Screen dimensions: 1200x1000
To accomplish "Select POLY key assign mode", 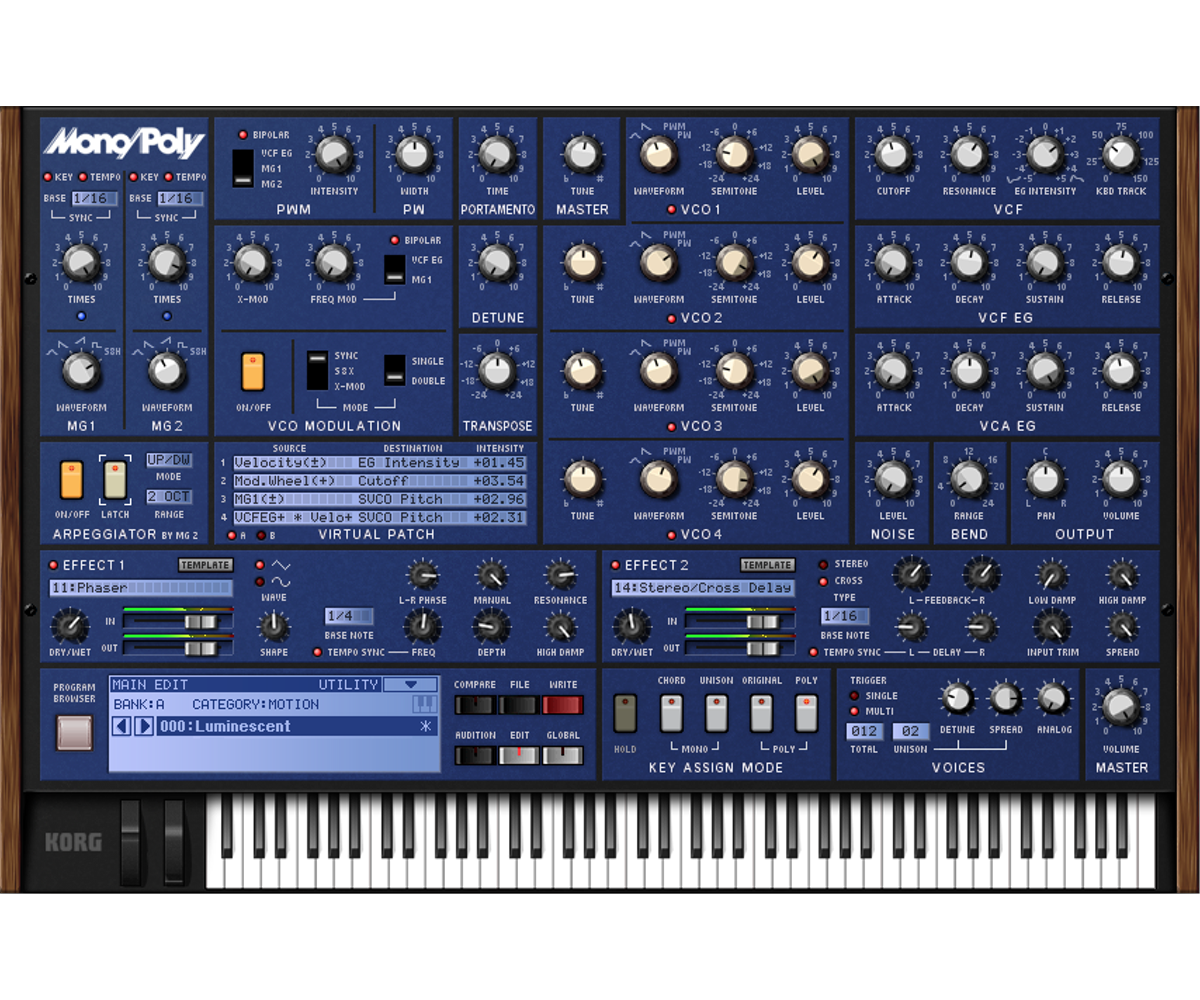I will point(806,713).
